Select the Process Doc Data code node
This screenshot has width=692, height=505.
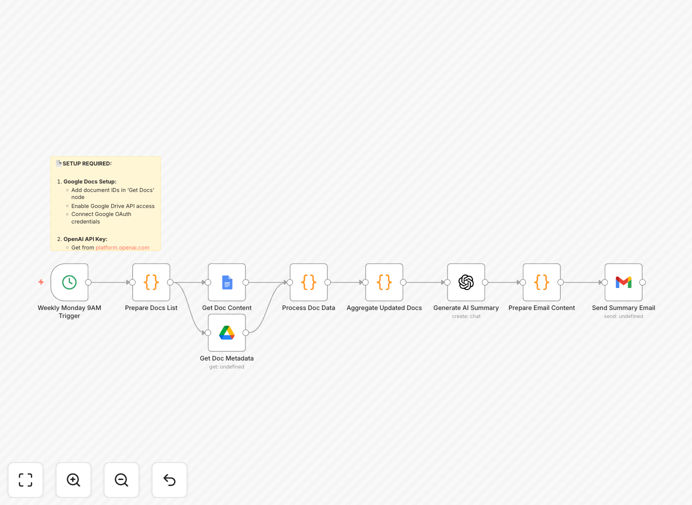pos(308,282)
